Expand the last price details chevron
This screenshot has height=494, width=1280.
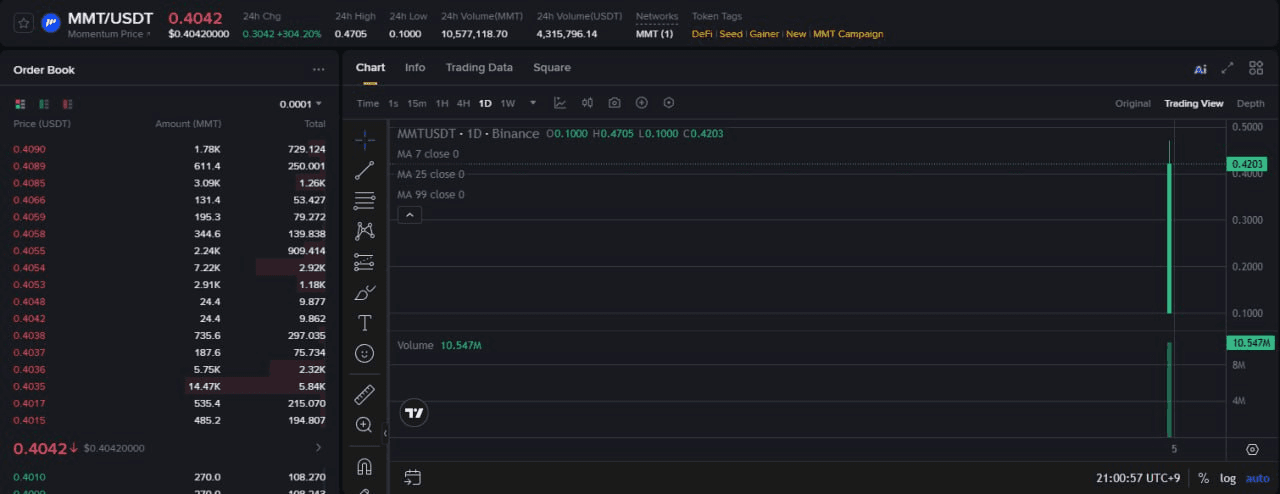click(x=319, y=448)
